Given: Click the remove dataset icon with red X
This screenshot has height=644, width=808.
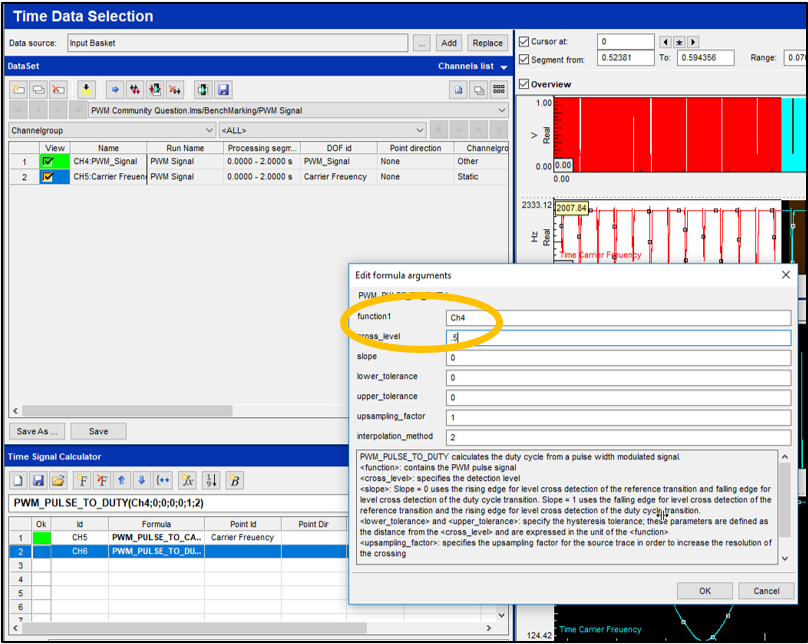Looking at the screenshot, I should pyautogui.click(x=58, y=90).
